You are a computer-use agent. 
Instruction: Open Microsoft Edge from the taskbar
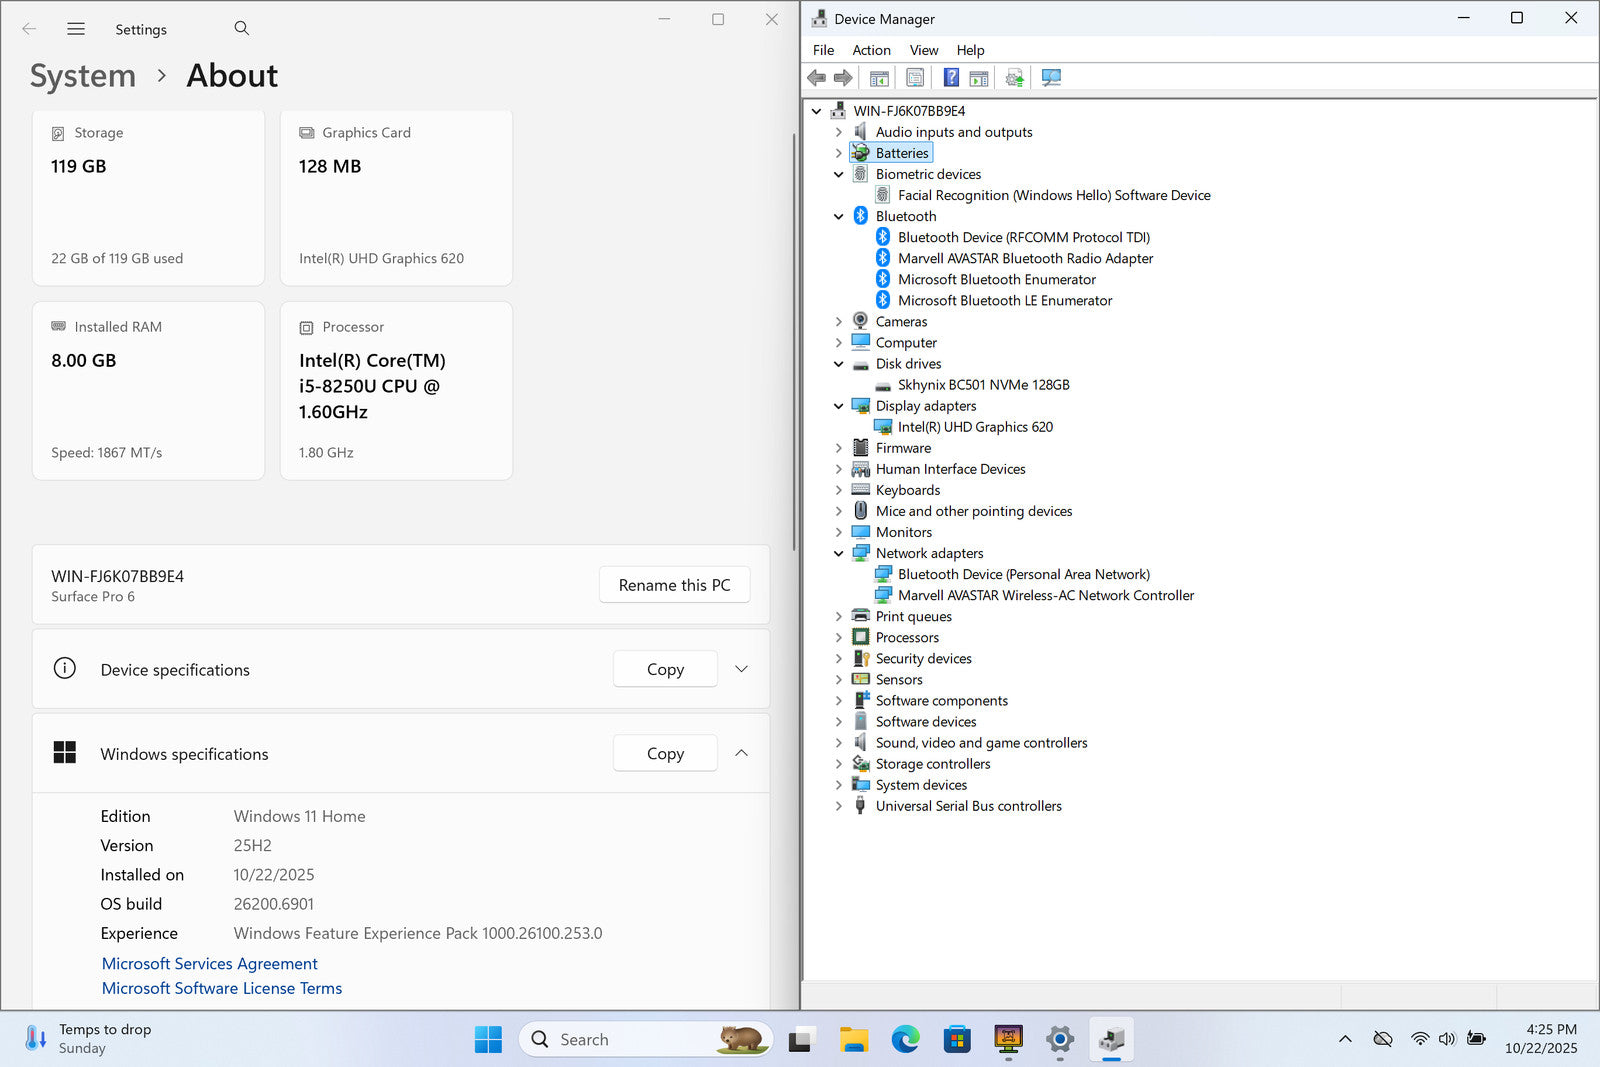click(x=905, y=1040)
